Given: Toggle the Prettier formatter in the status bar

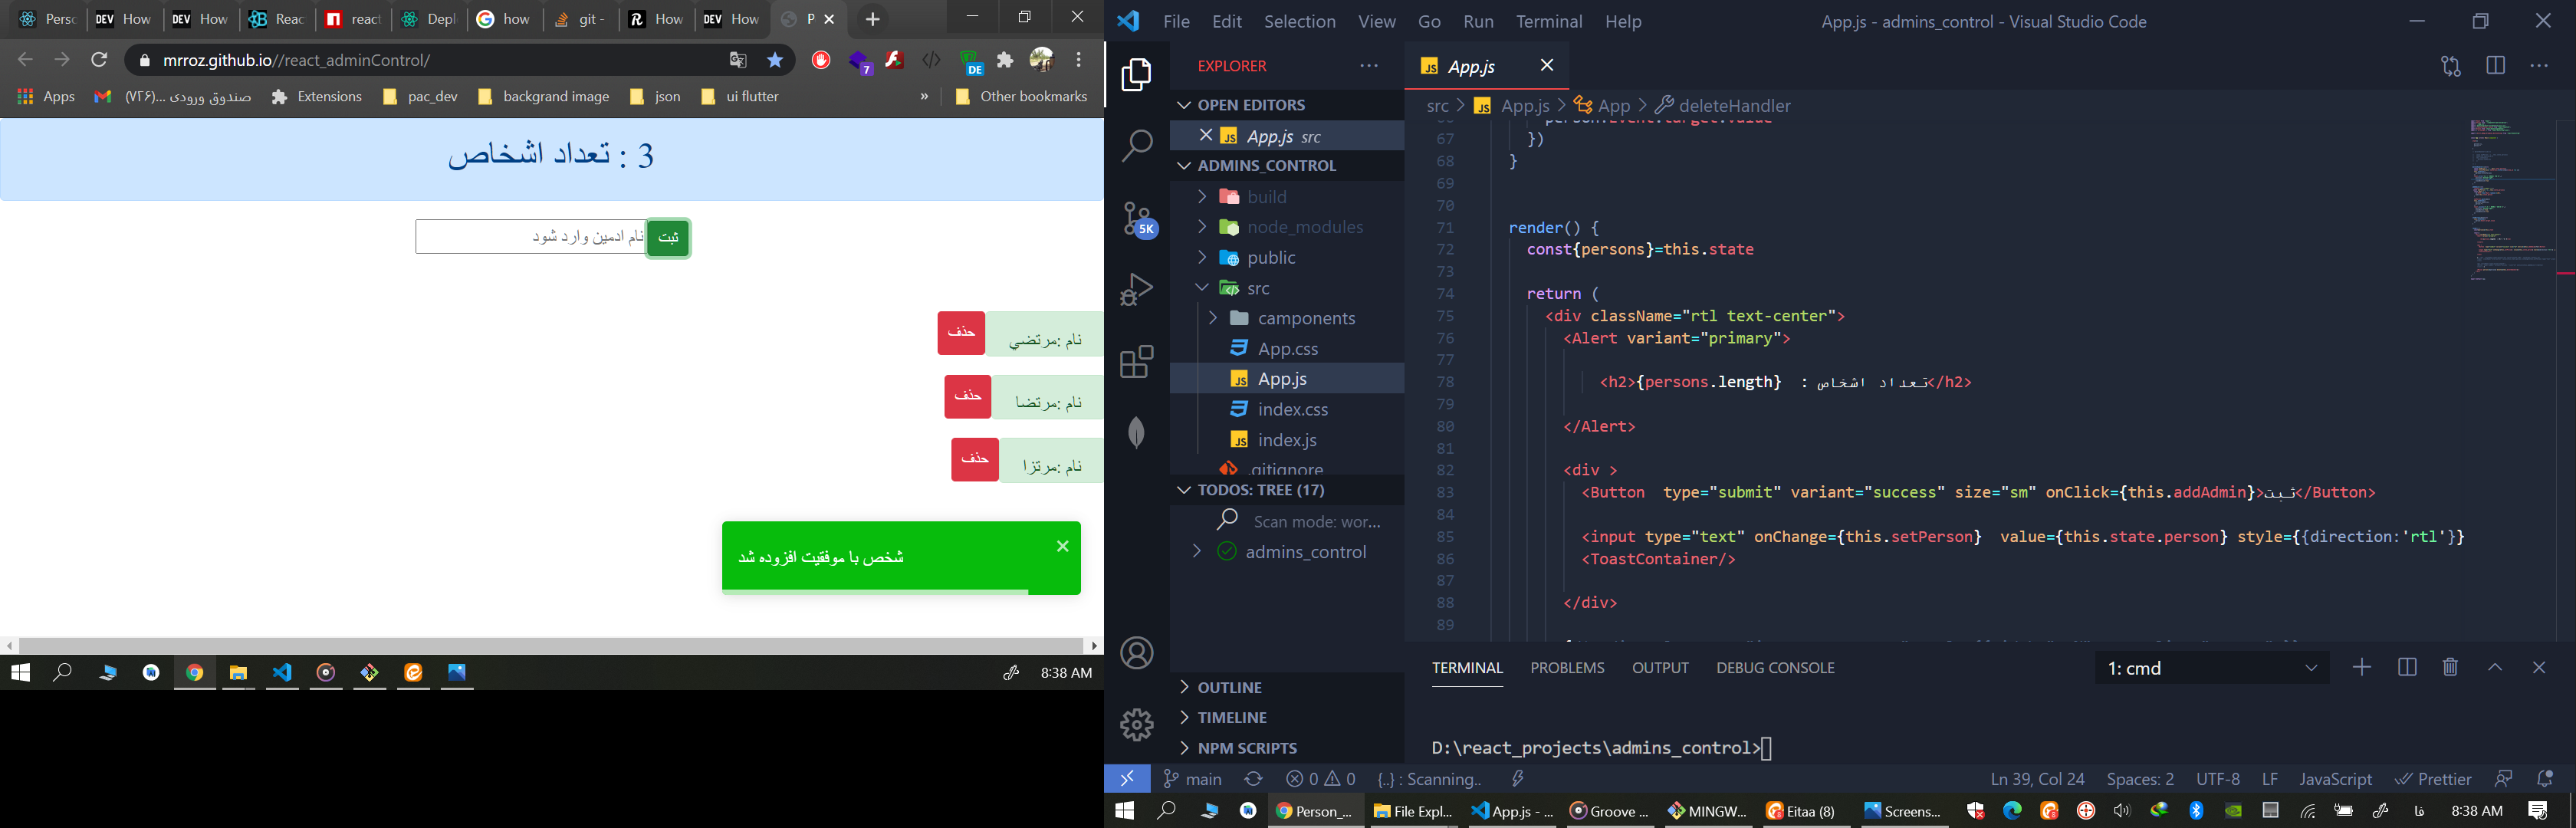Looking at the screenshot, I should tap(2433, 778).
